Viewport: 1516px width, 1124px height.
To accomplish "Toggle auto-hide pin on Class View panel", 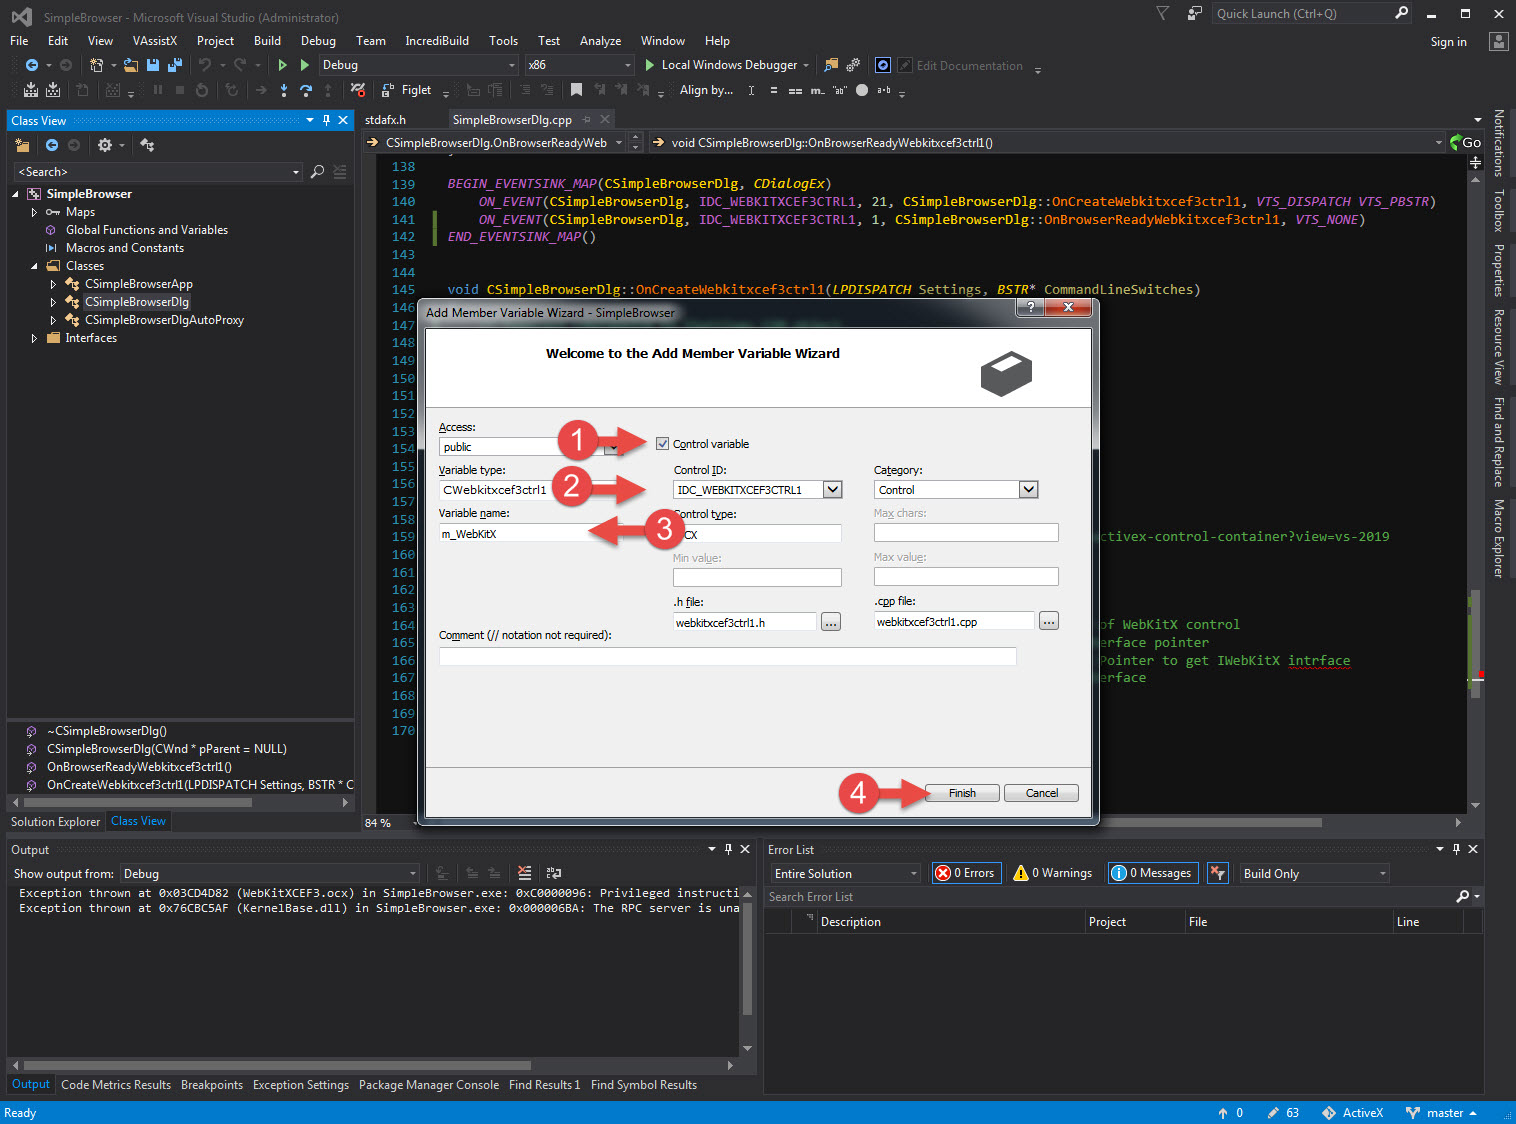I will (326, 120).
